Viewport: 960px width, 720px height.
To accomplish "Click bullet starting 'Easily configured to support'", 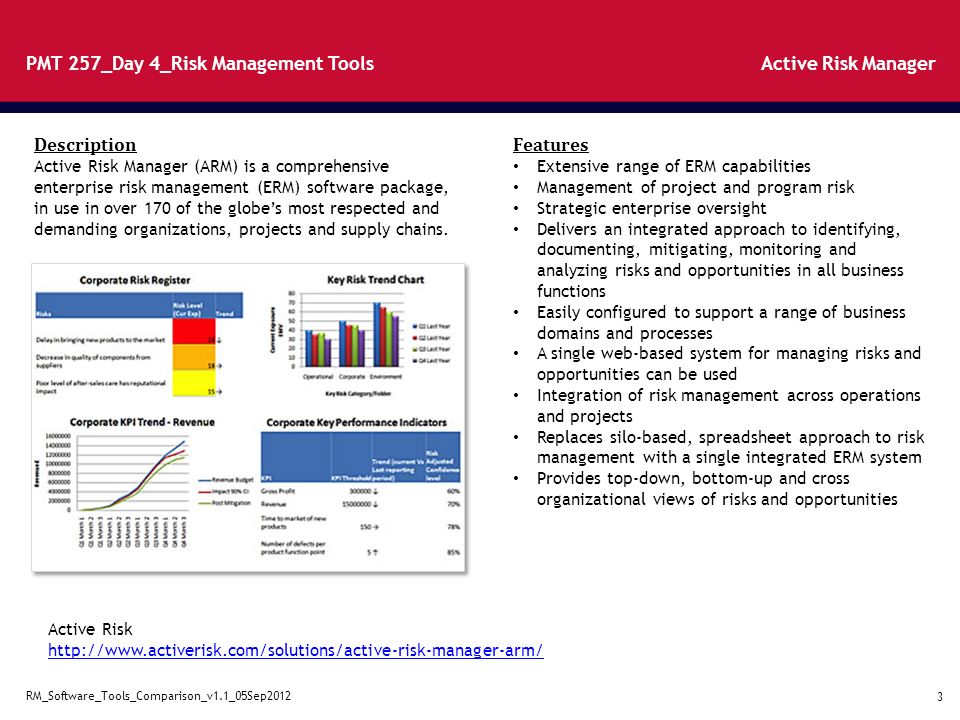I will (721, 323).
